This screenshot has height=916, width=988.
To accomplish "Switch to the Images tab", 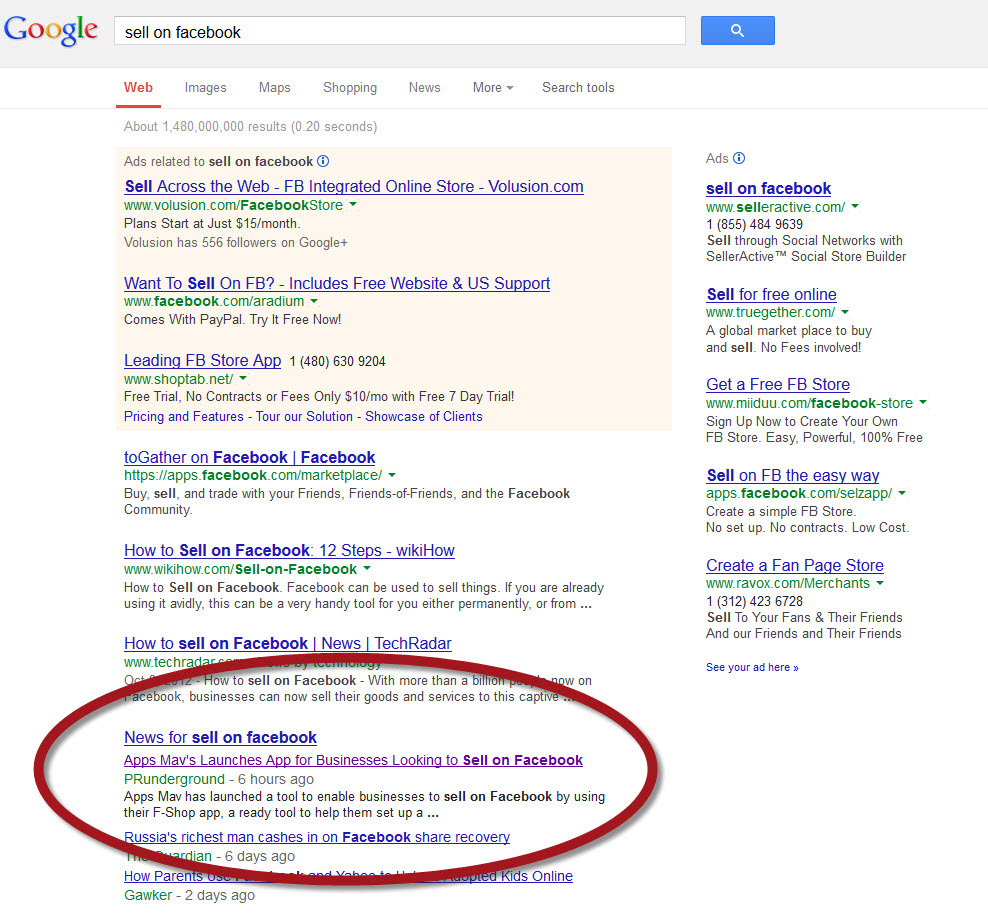I will pos(205,88).
